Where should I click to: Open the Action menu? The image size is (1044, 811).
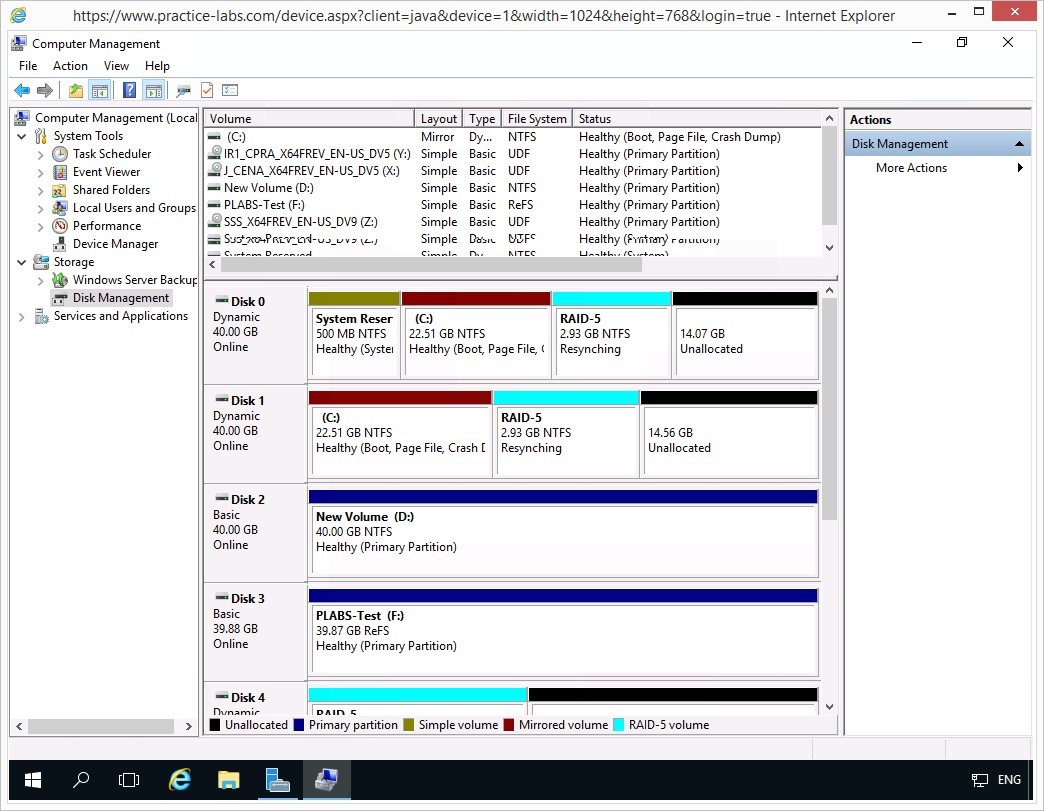click(x=70, y=66)
